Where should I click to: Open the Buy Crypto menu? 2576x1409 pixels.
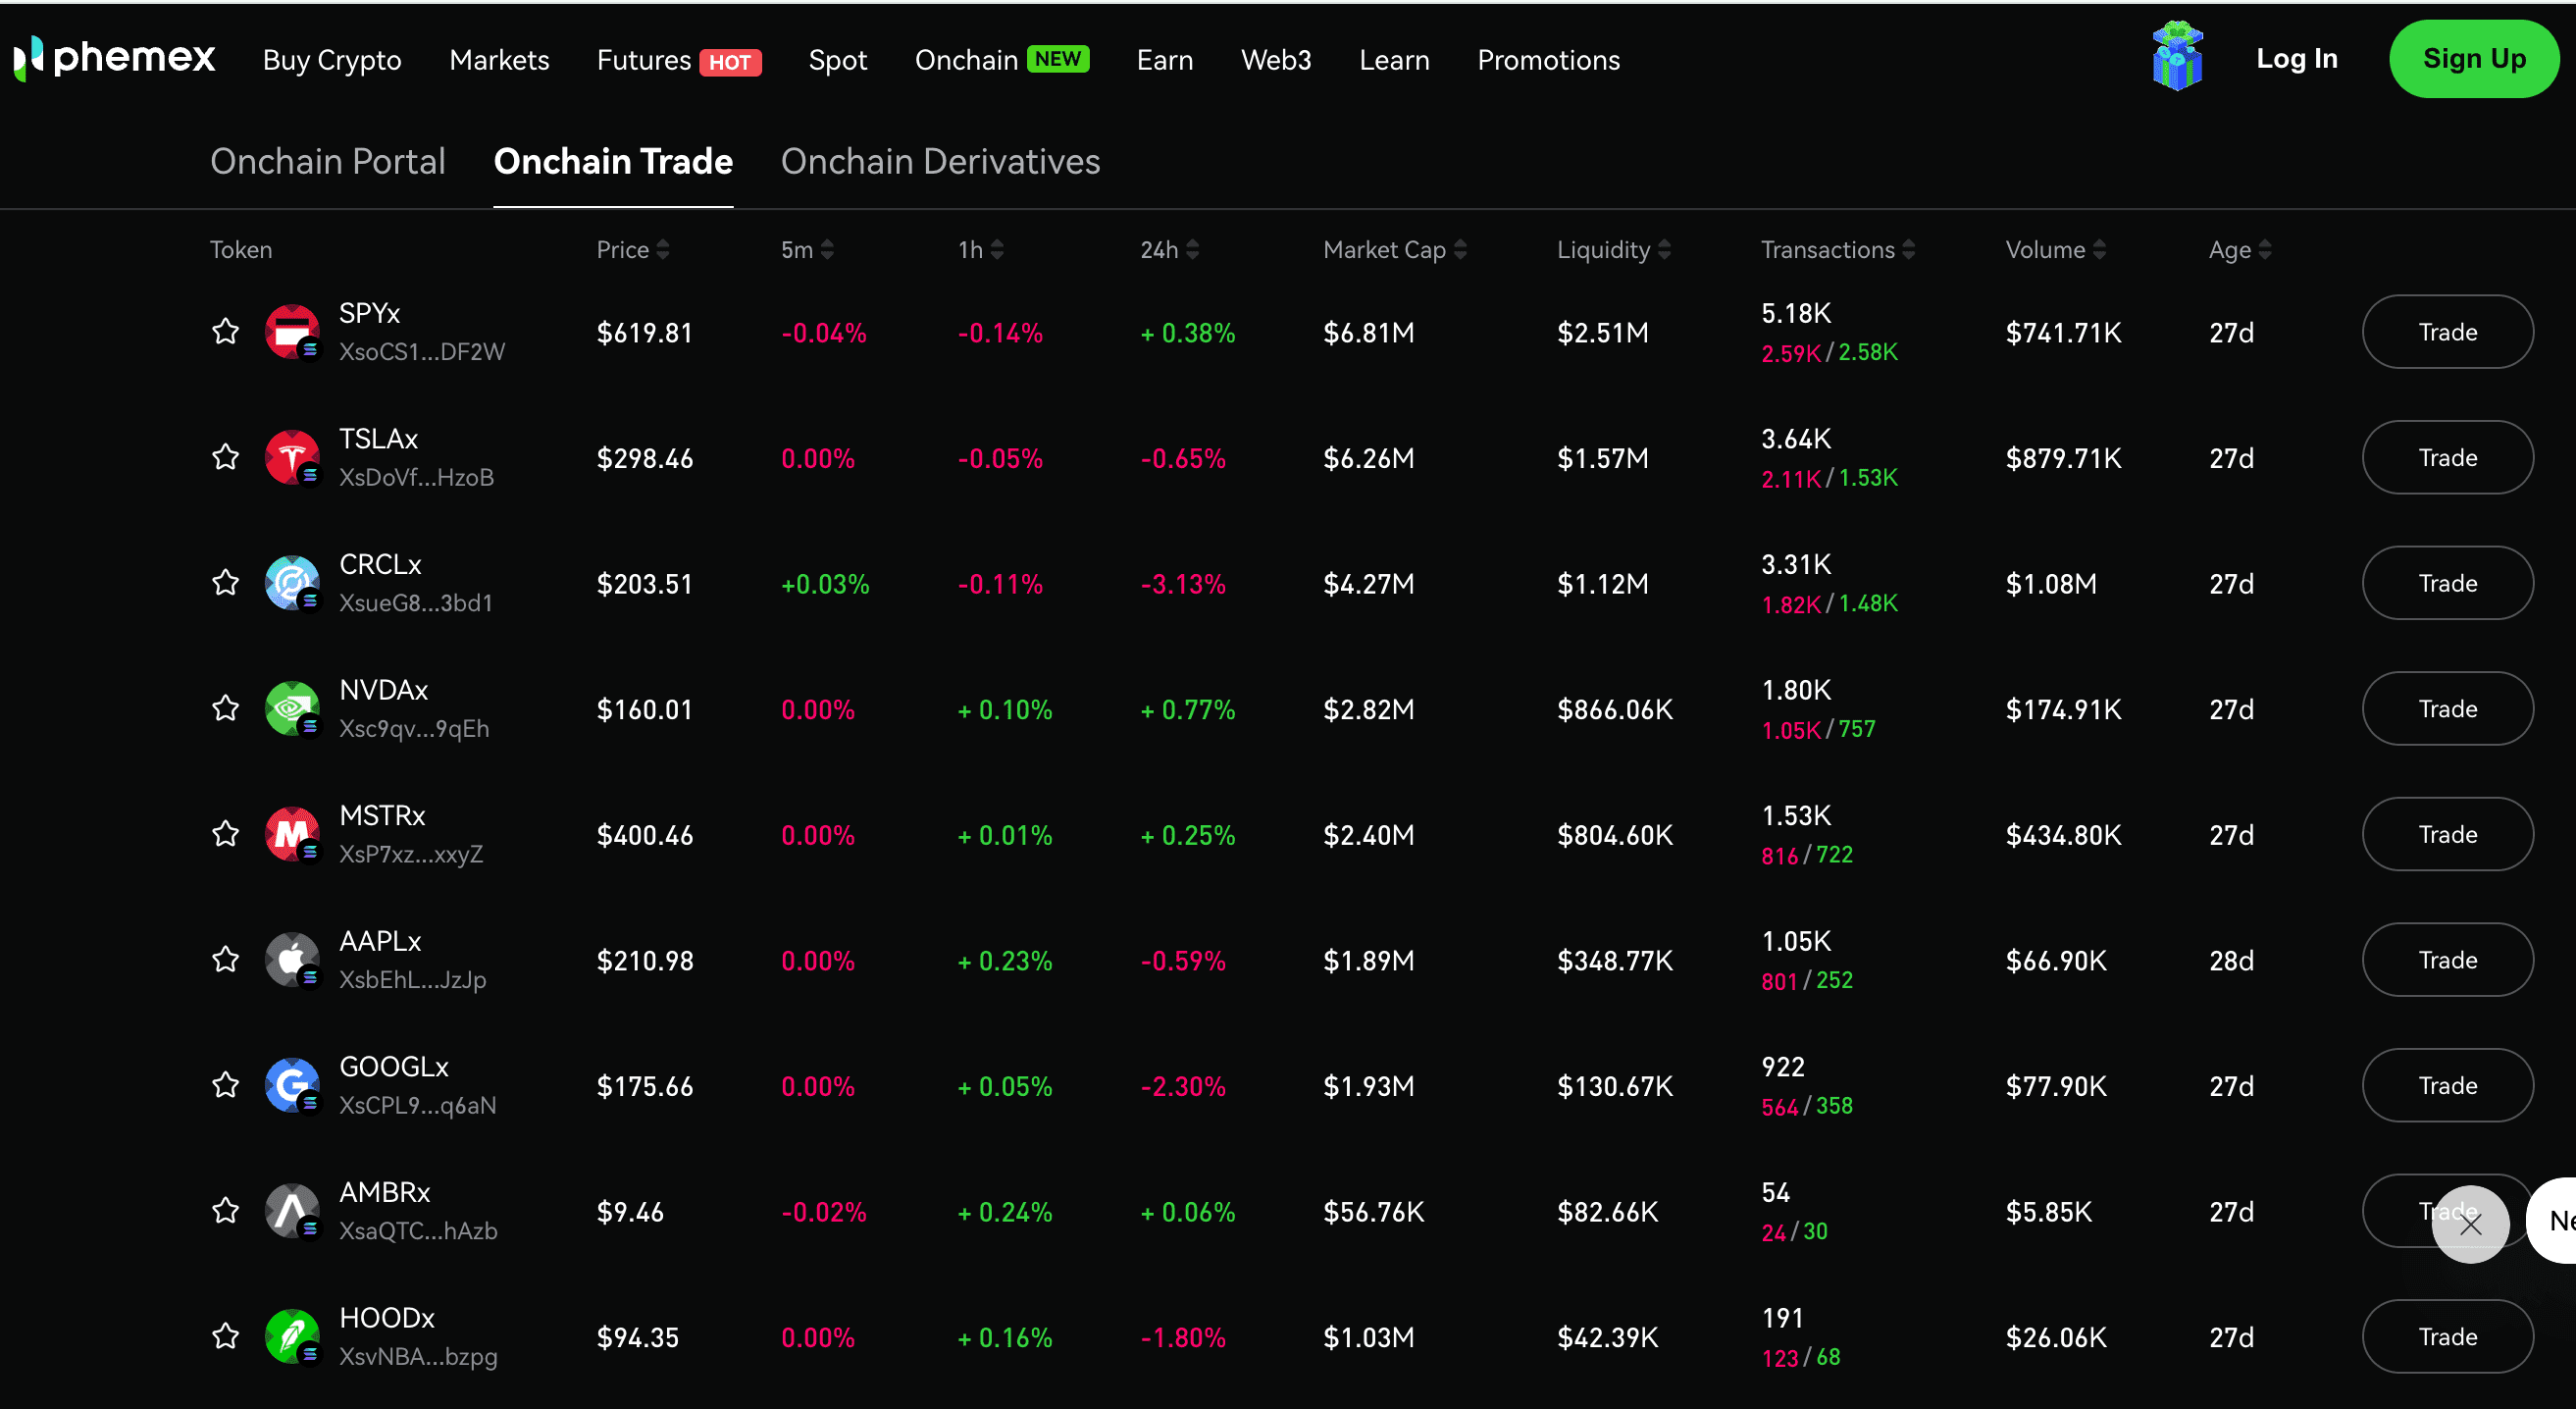click(x=332, y=60)
